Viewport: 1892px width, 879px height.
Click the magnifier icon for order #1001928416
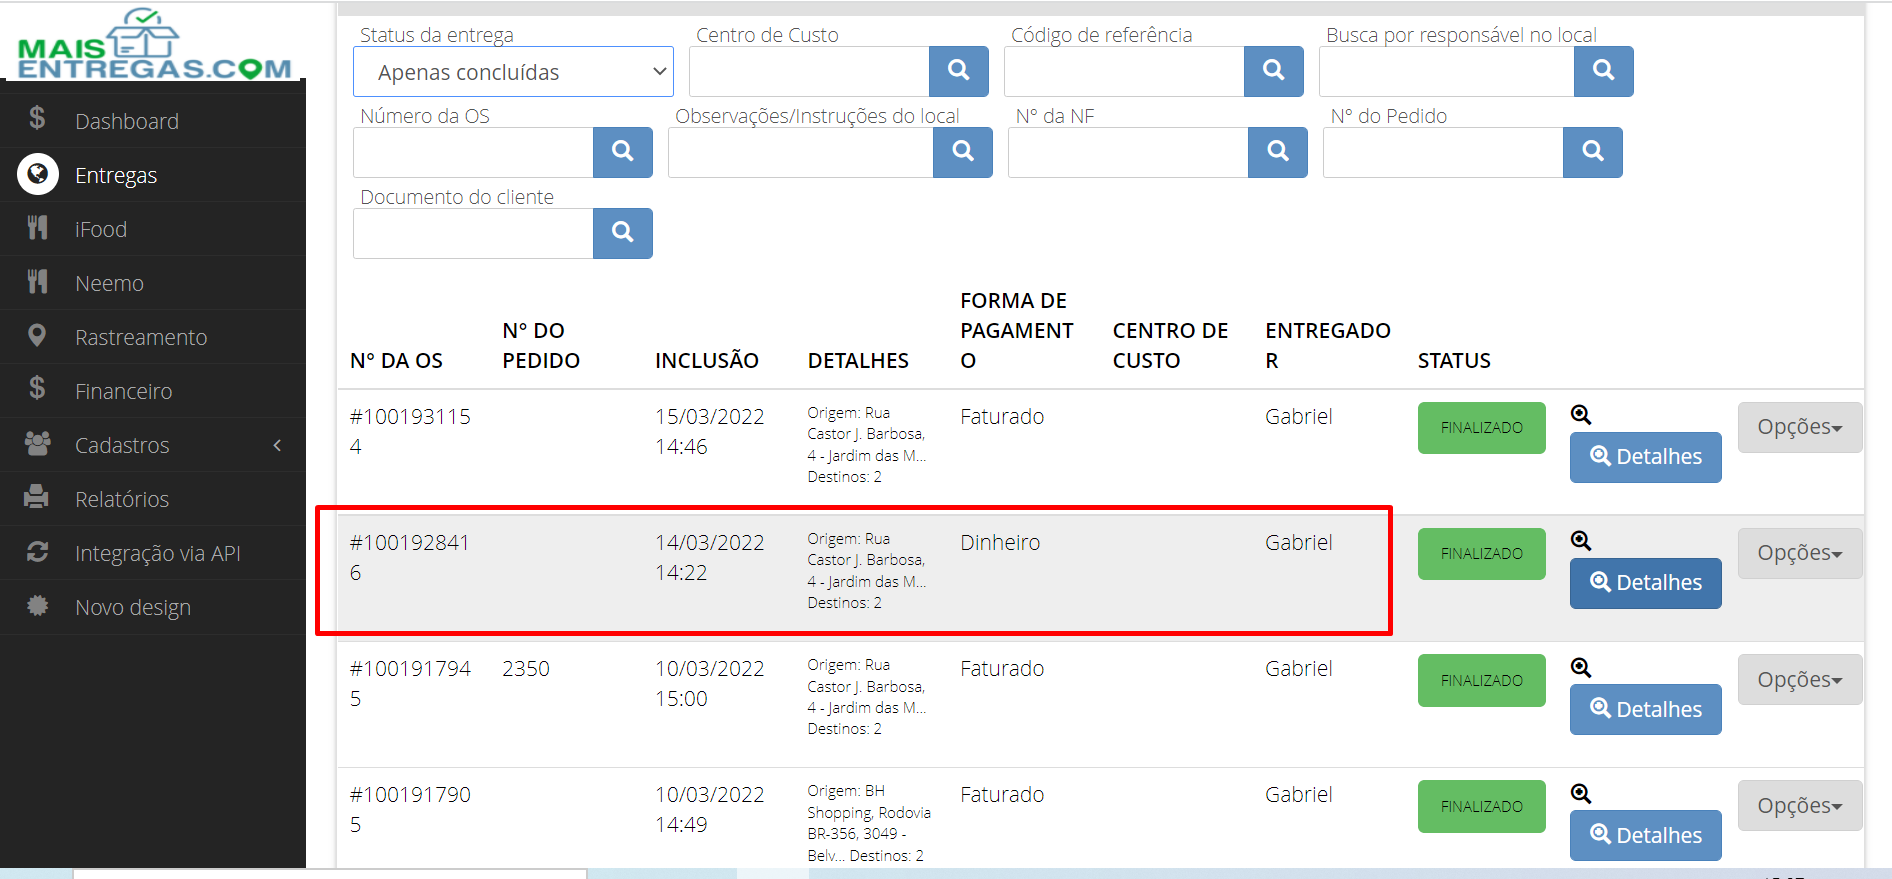tap(1580, 540)
